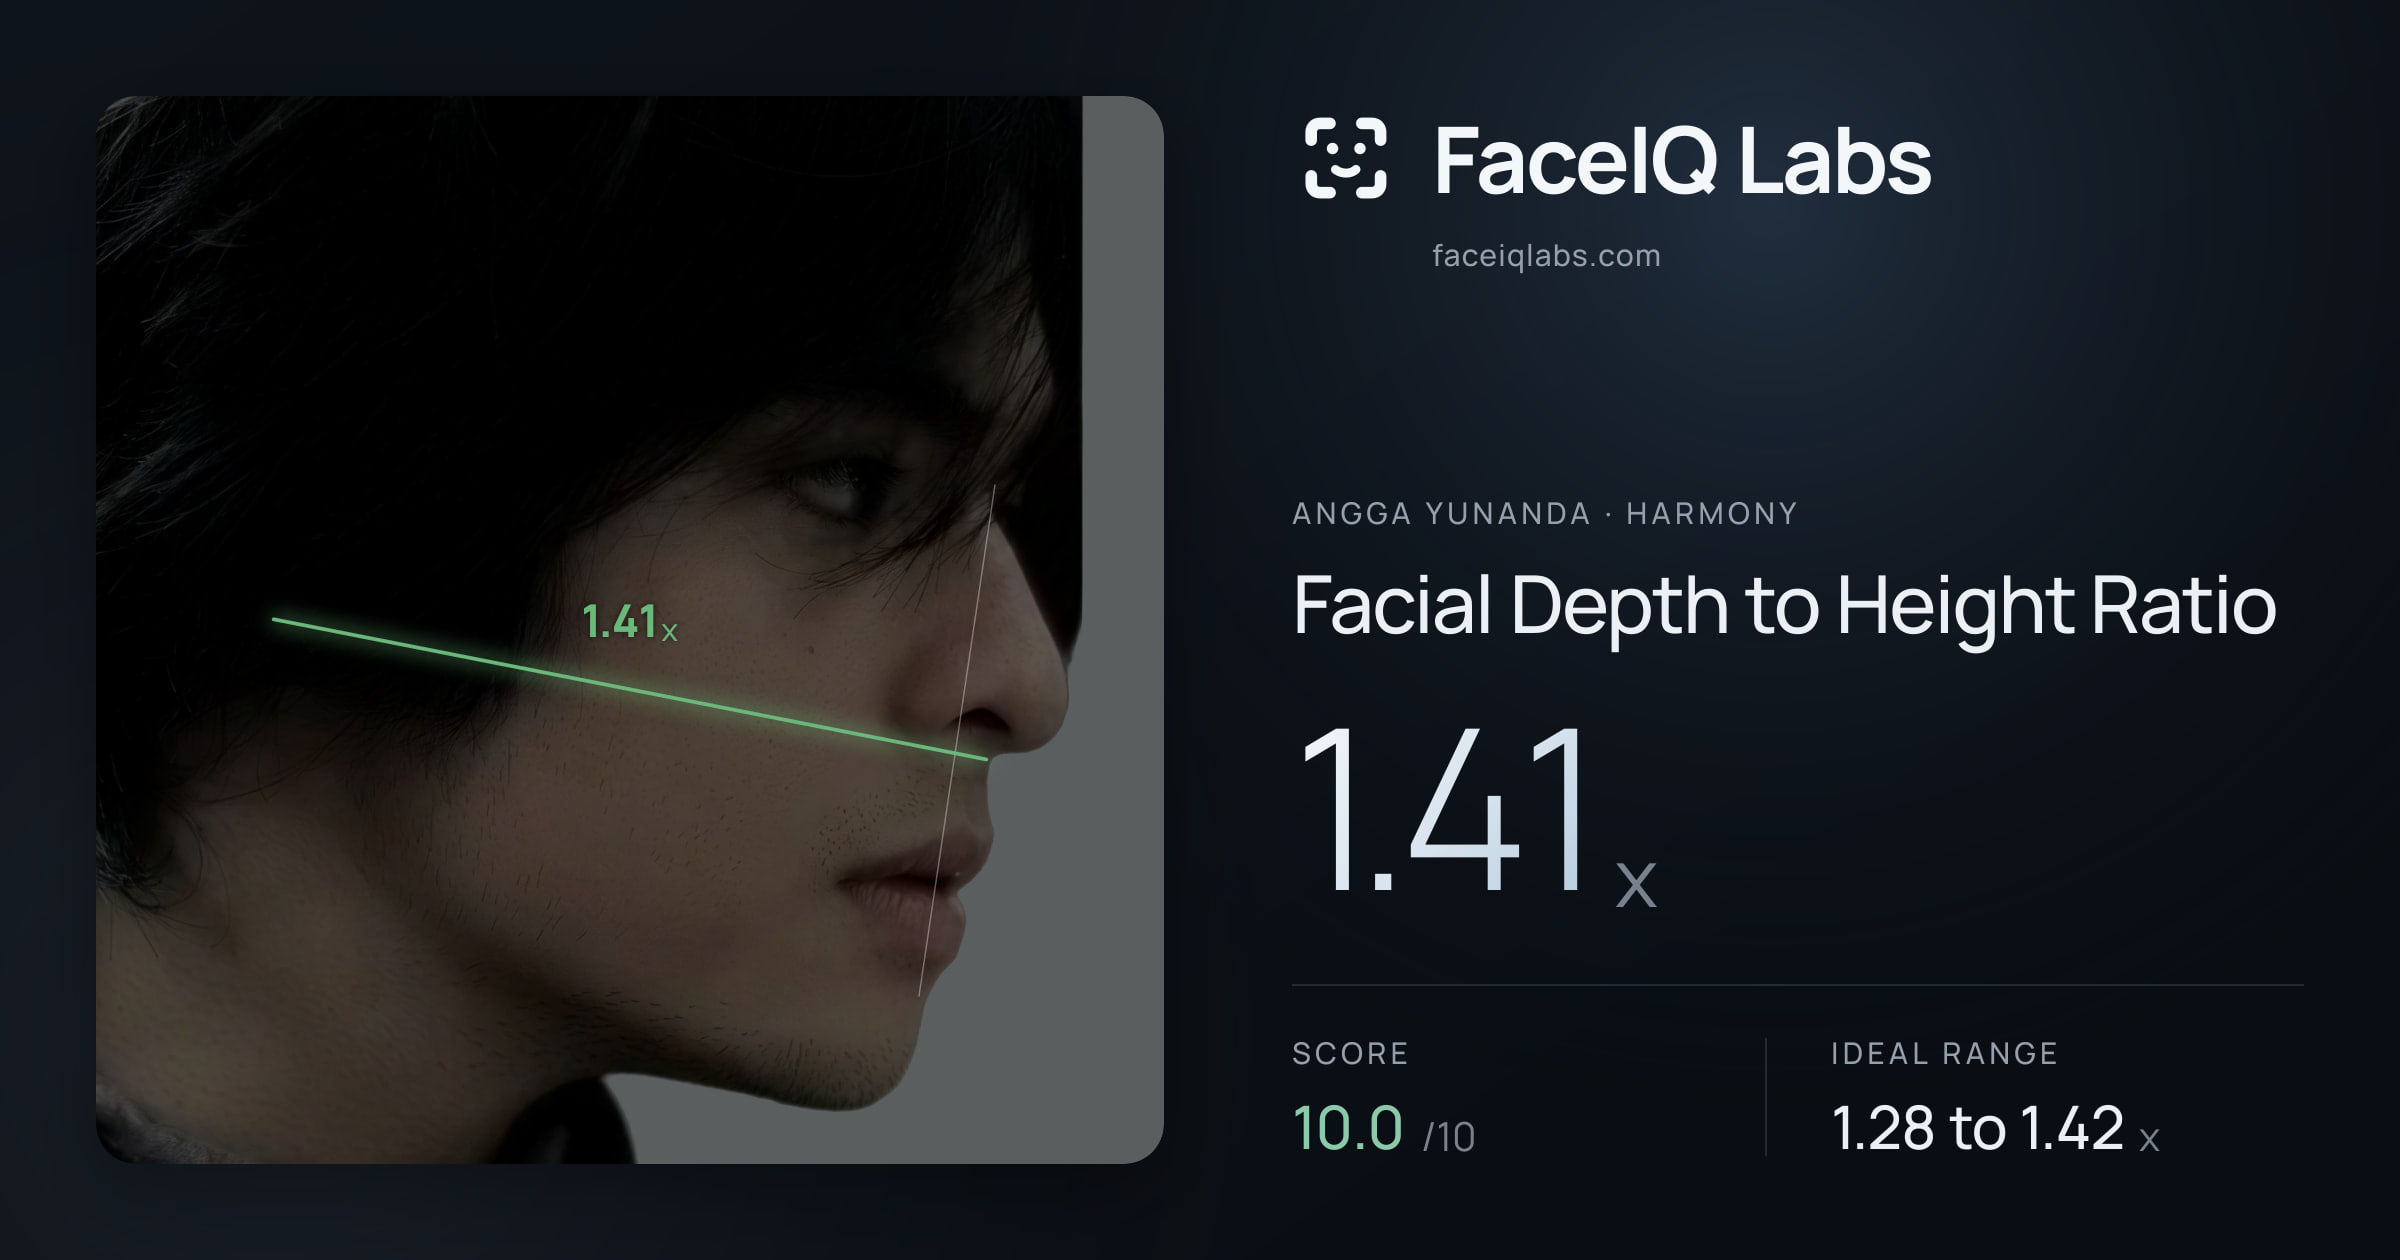Click the ANGGA YUNANDA · HARMONY label
Image resolution: width=2400 pixels, height=1260 pixels.
1545,514
